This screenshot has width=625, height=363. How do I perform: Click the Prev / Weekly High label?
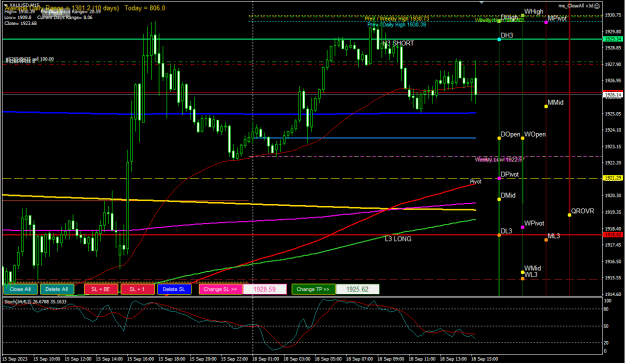[x=397, y=19]
